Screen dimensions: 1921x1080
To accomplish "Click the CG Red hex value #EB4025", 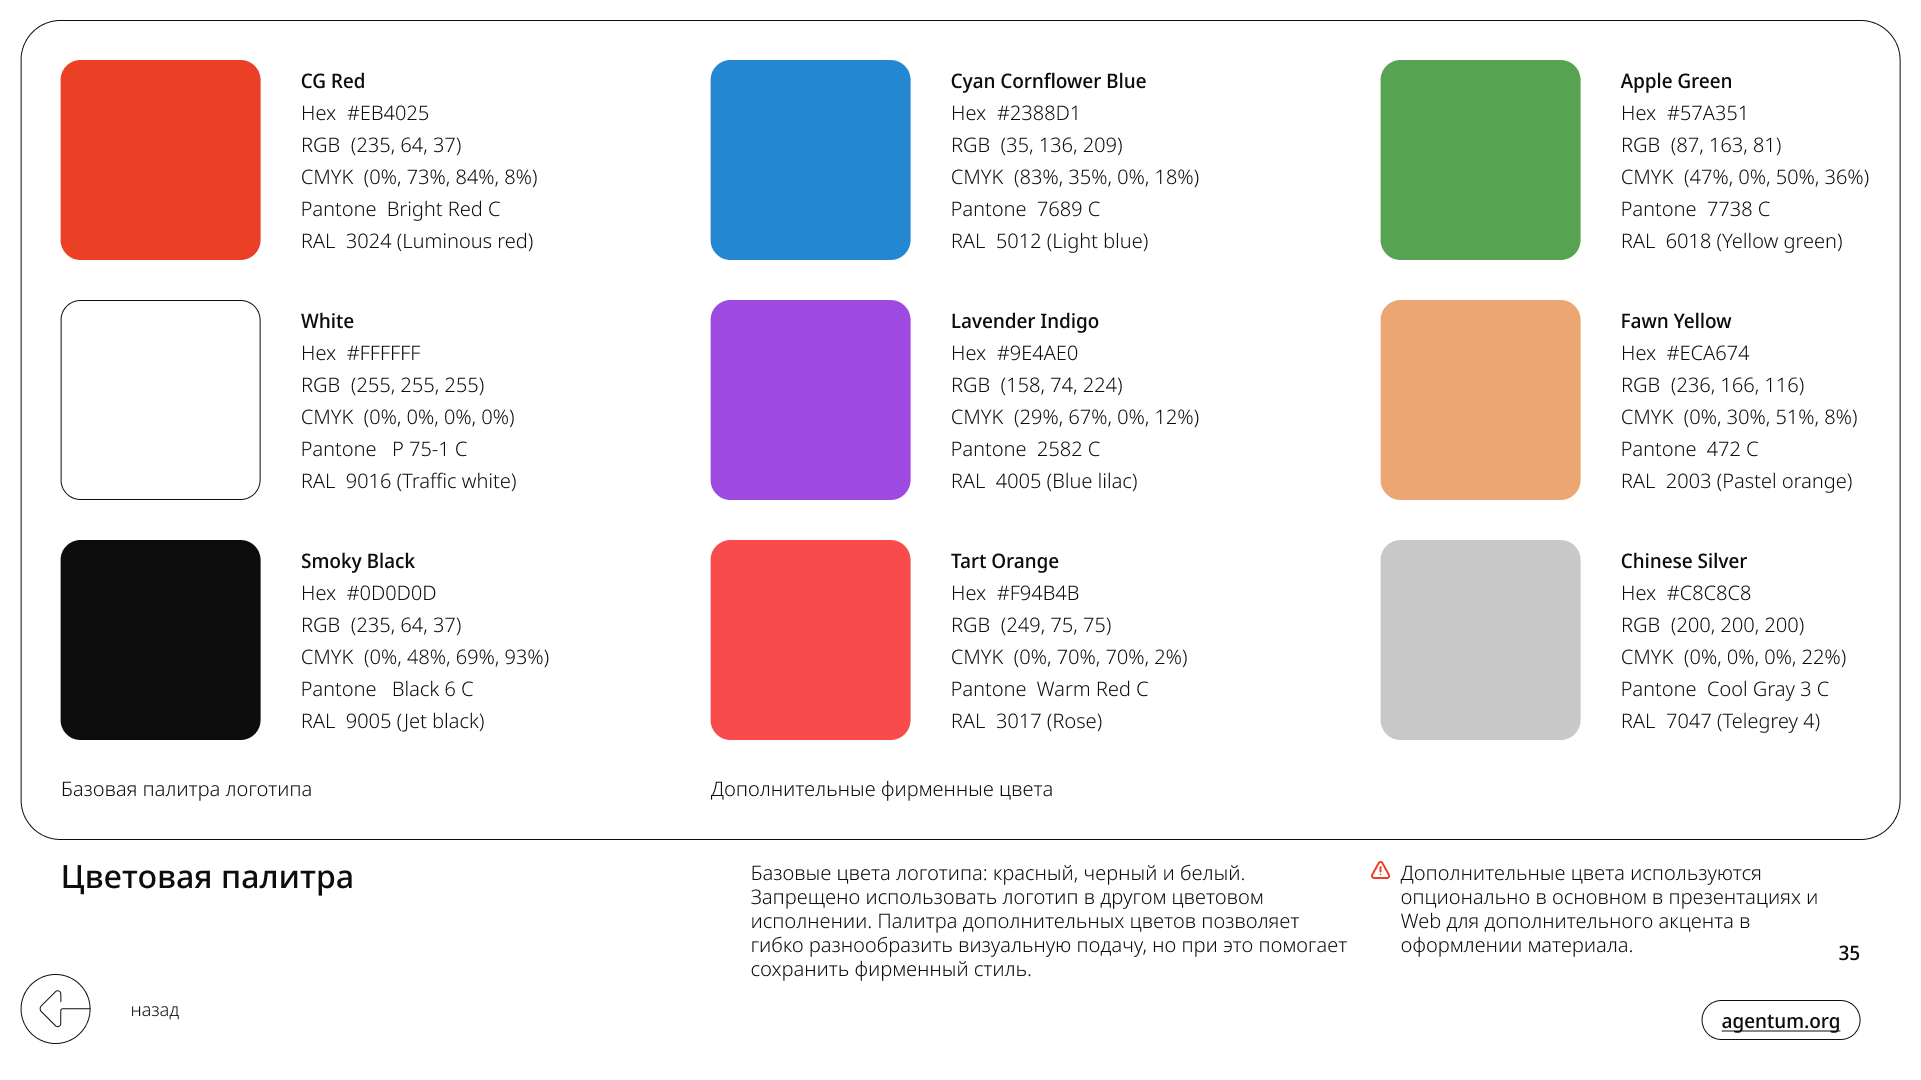I will click(387, 113).
